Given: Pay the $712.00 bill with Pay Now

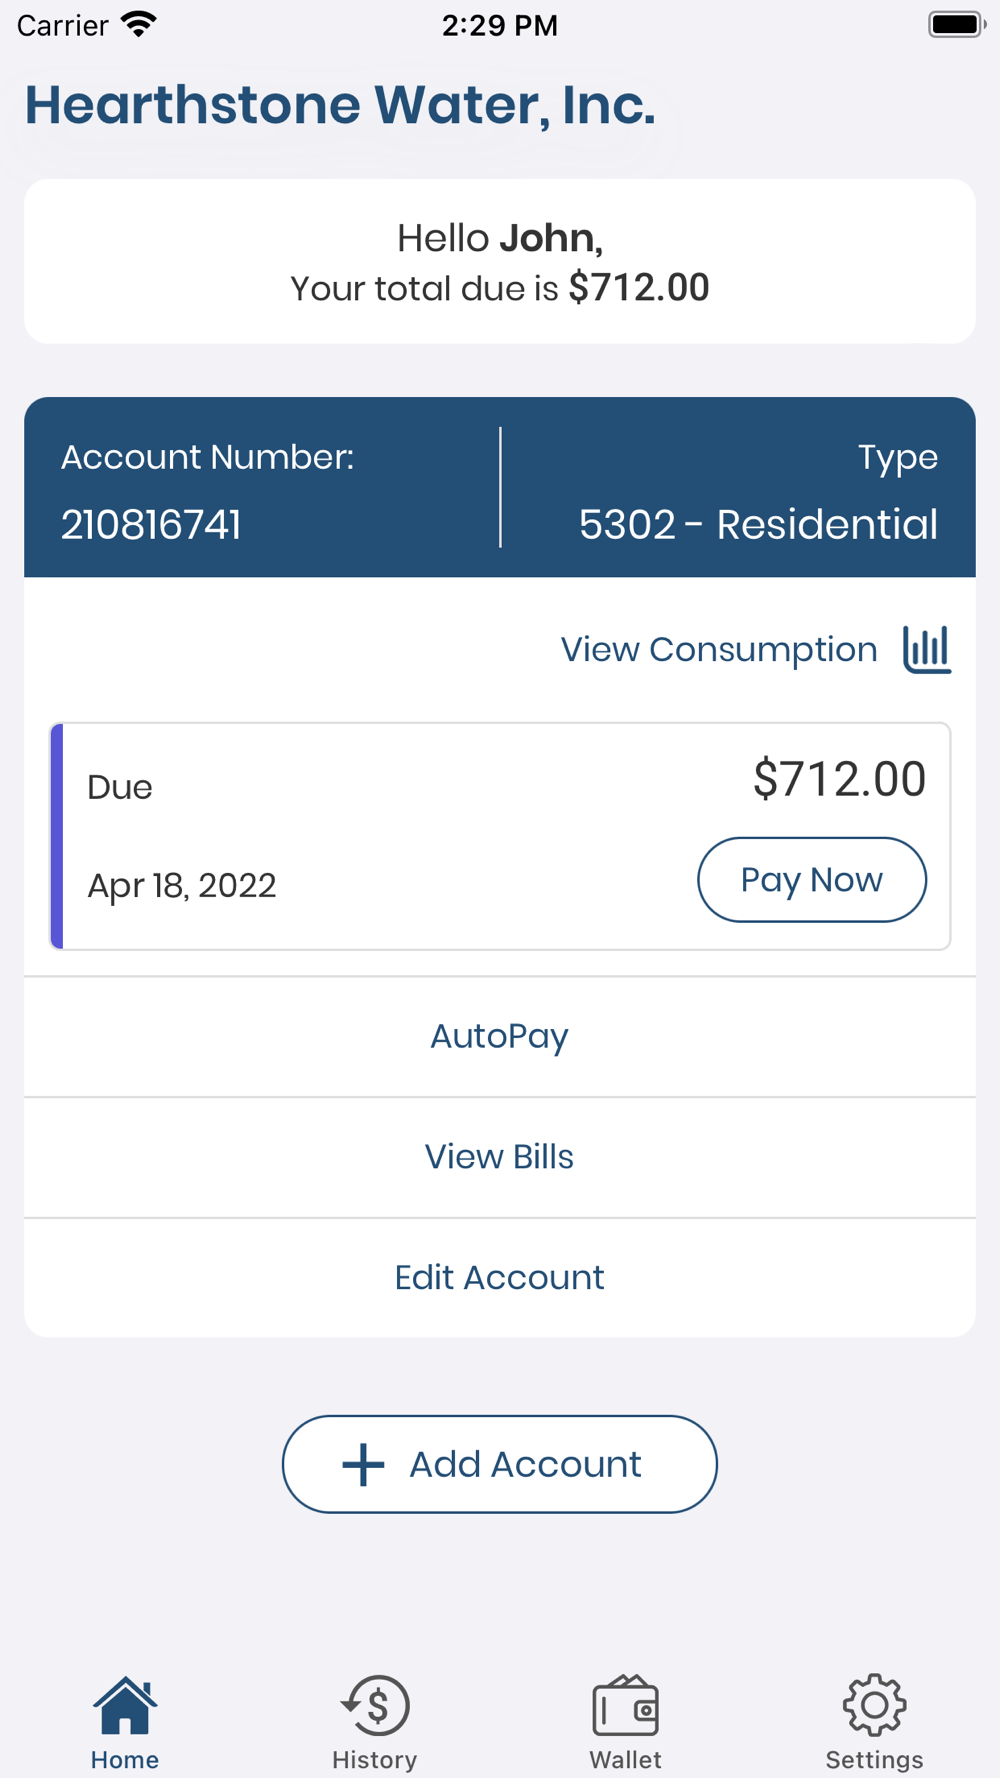Looking at the screenshot, I should (x=812, y=880).
